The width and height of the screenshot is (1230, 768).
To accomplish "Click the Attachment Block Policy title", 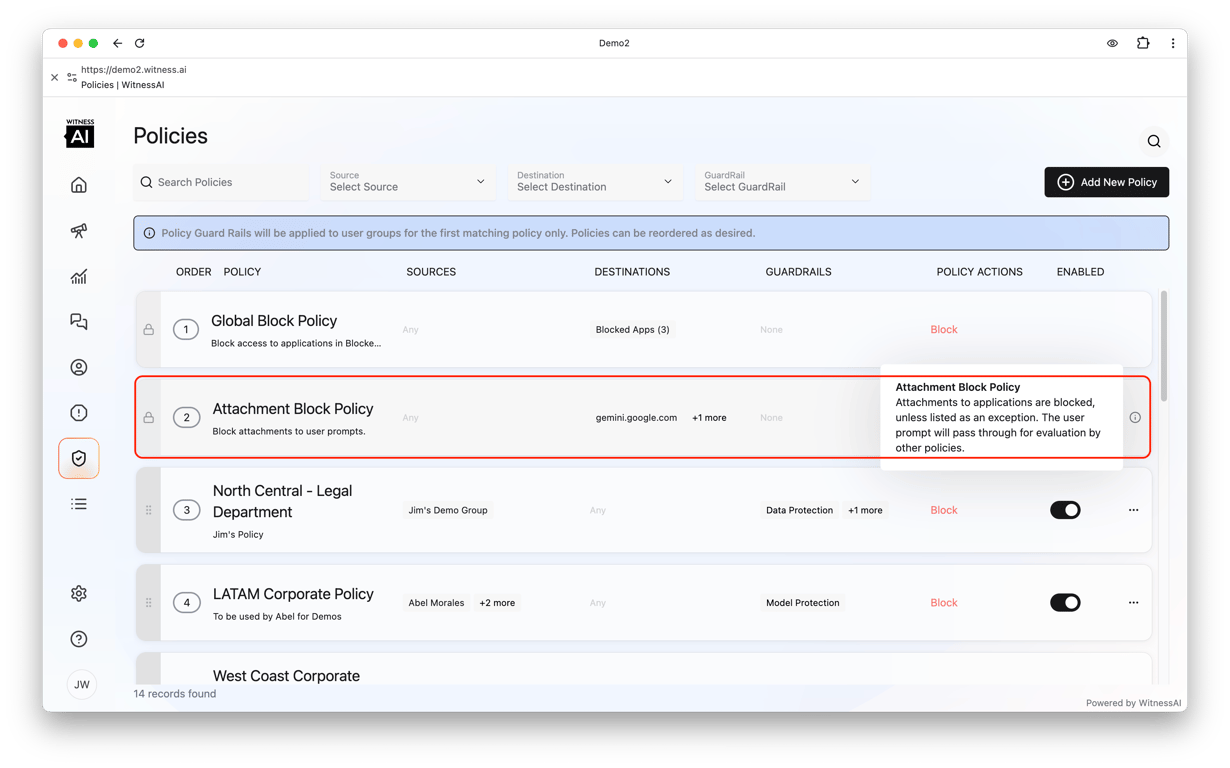I will (293, 409).
